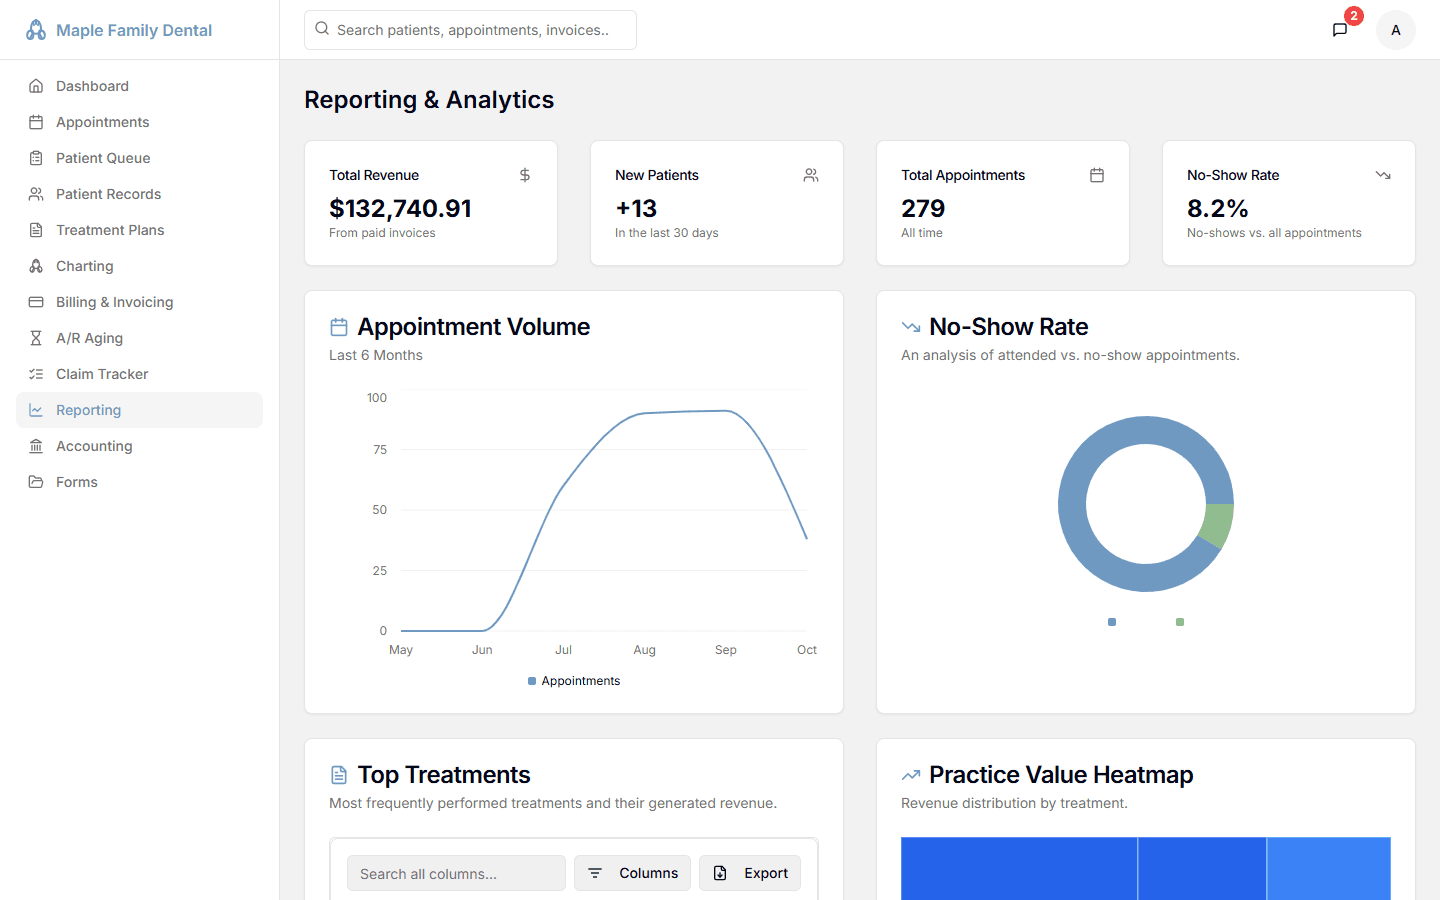Navigate to Patient Records
The image size is (1440, 900).
(139, 194)
